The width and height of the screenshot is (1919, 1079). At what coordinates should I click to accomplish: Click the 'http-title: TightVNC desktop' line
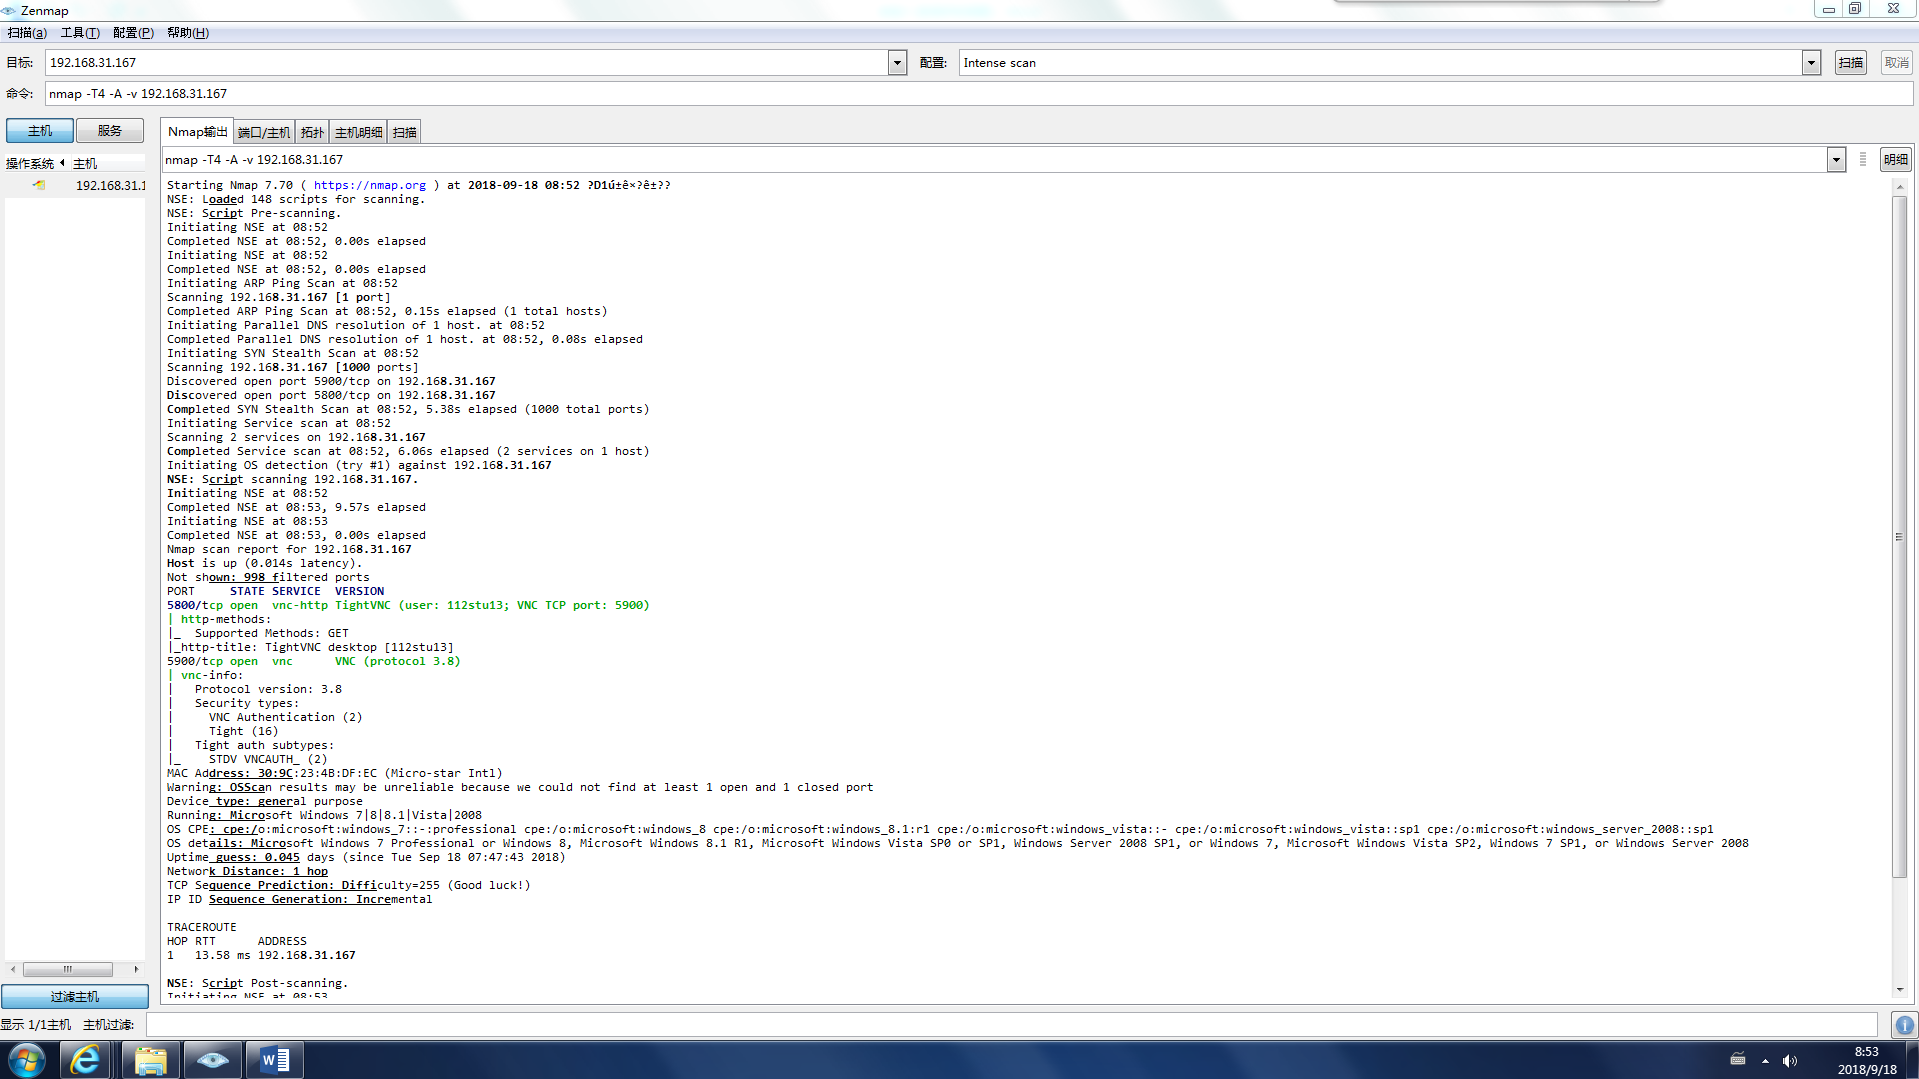[311, 647]
